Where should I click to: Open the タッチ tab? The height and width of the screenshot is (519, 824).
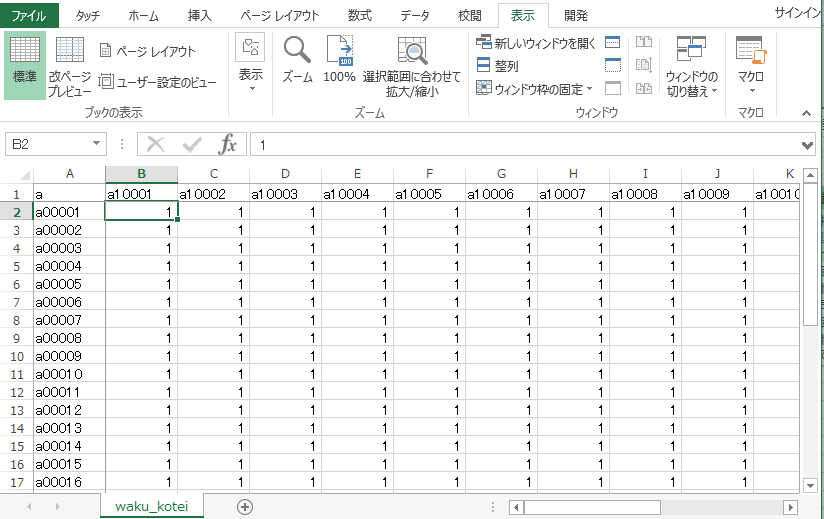87,15
